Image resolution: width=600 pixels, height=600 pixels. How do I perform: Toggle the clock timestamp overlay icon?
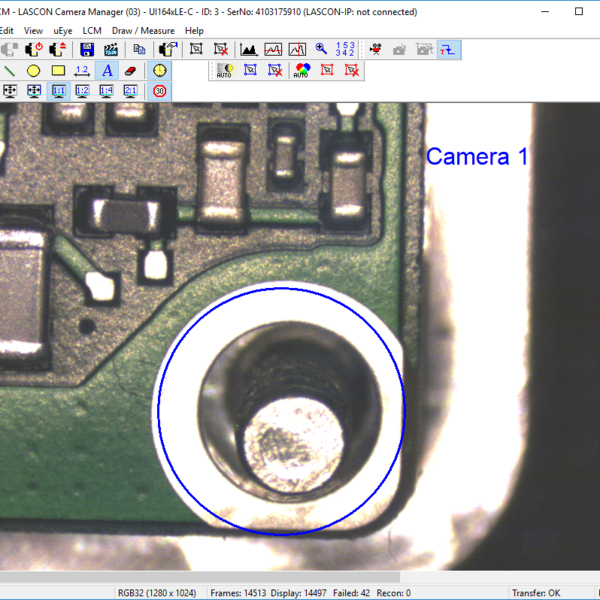pyautogui.click(x=160, y=71)
